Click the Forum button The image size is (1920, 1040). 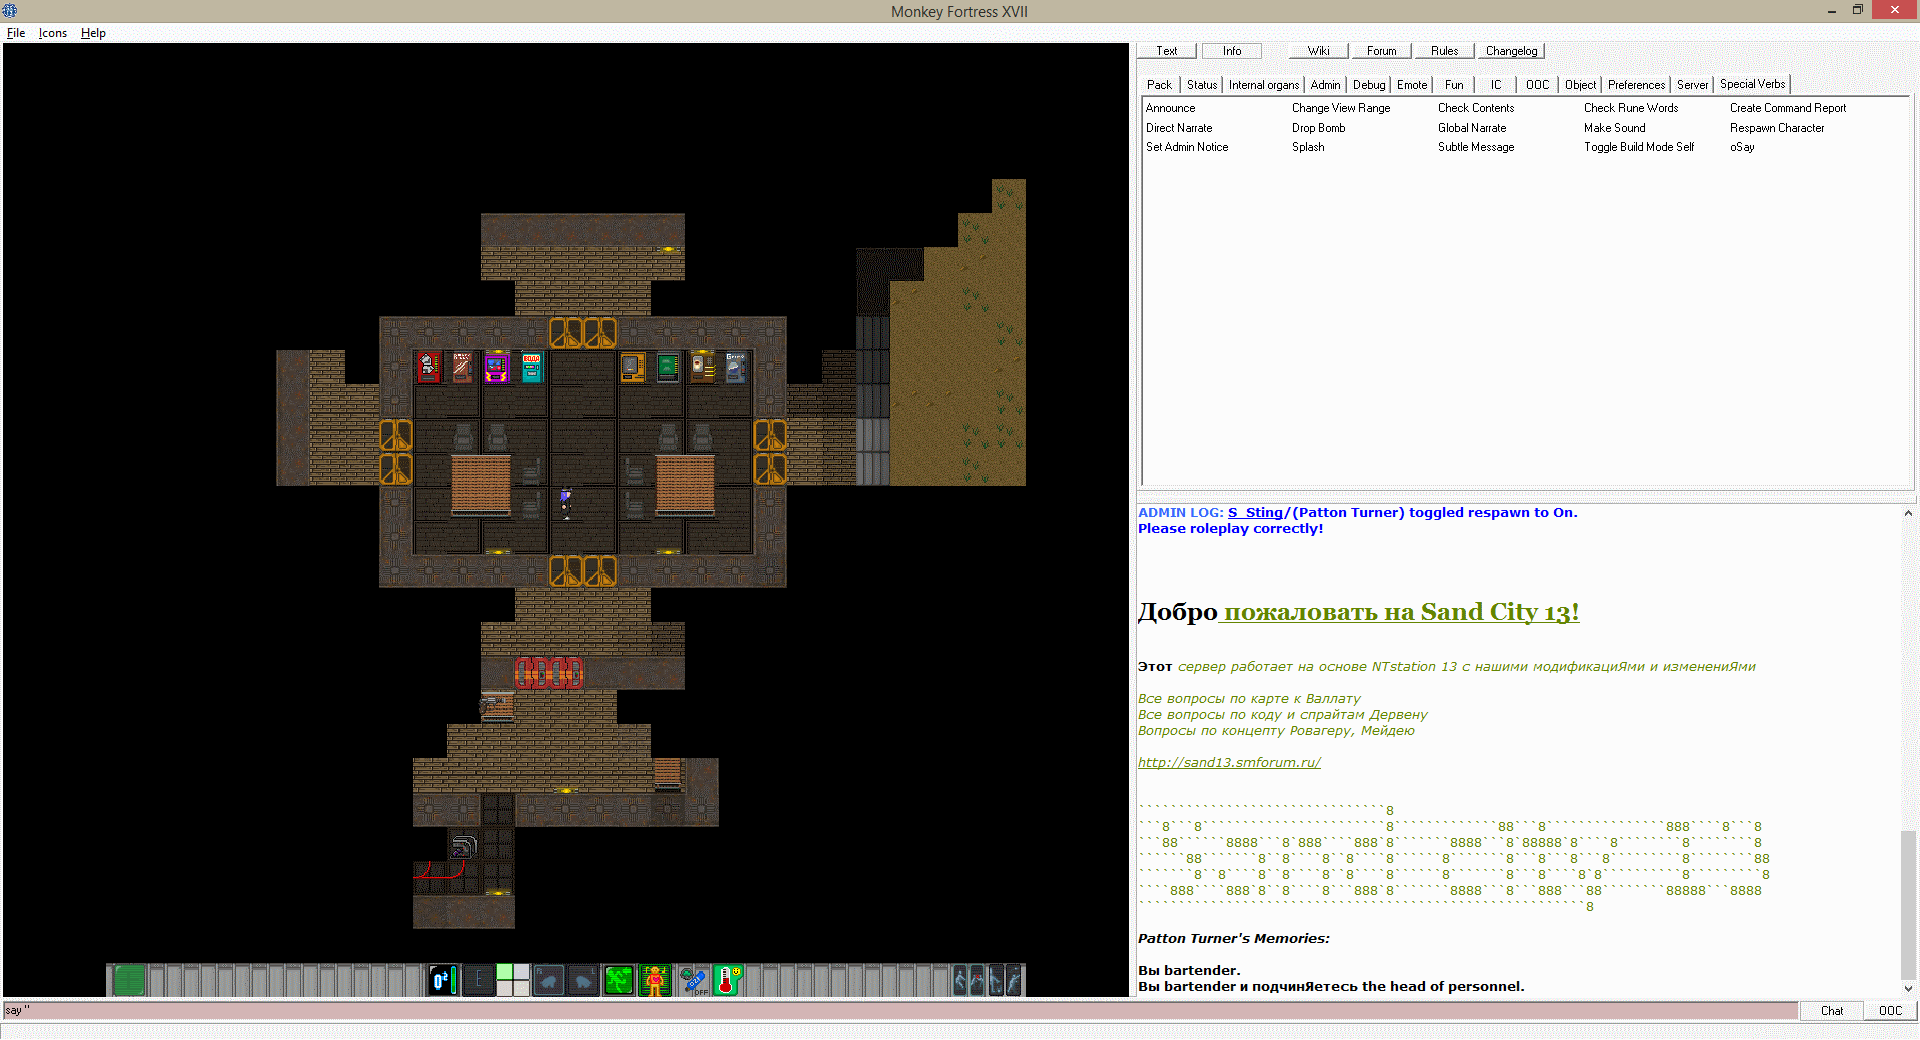click(x=1382, y=51)
